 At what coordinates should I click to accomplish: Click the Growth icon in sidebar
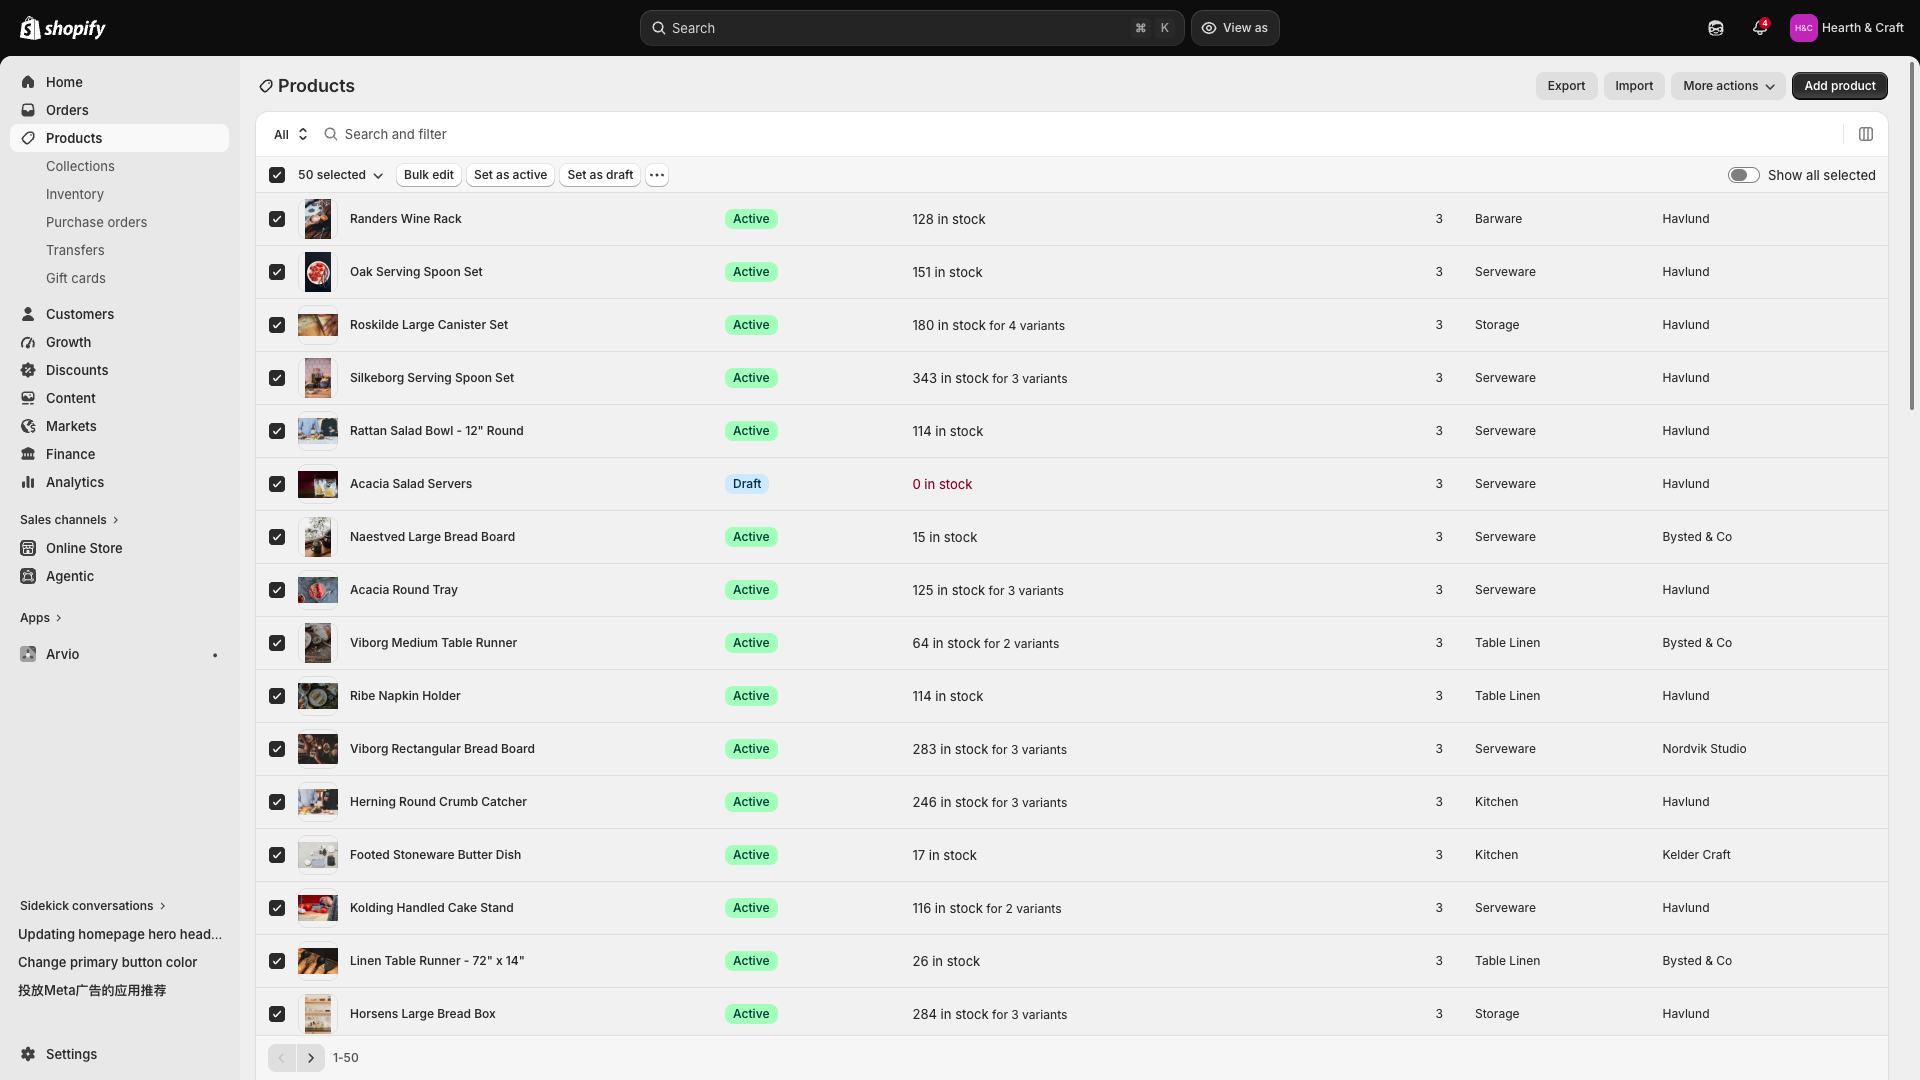click(x=28, y=342)
